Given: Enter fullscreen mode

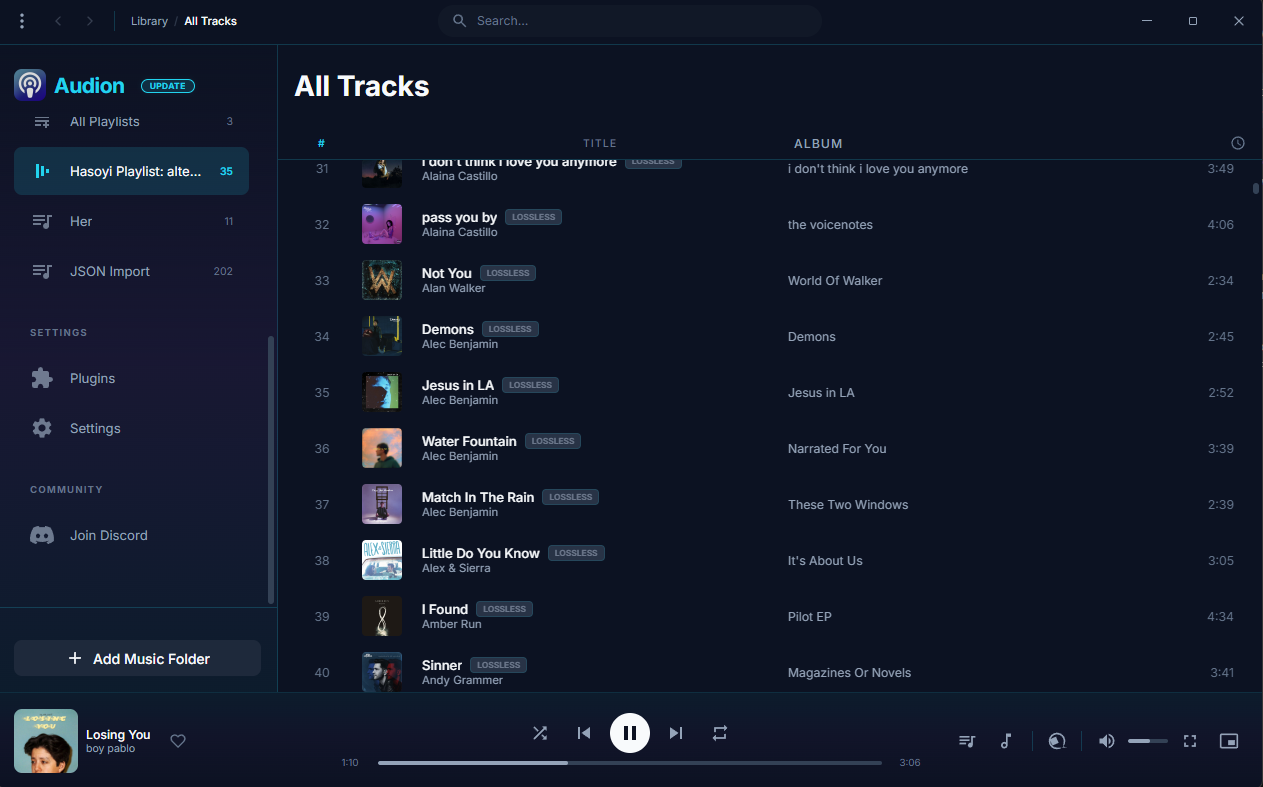Looking at the screenshot, I should tap(1189, 741).
